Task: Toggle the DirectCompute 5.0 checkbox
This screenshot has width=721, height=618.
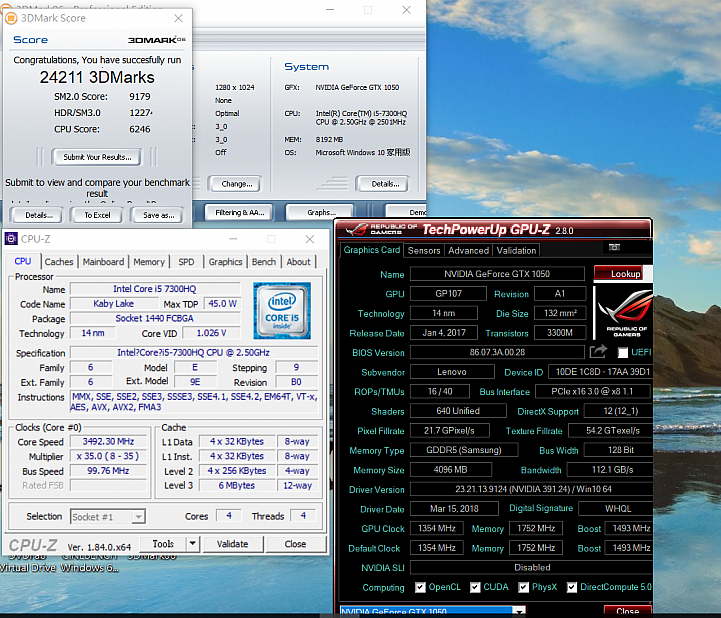Action: pyautogui.click(x=572, y=587)
